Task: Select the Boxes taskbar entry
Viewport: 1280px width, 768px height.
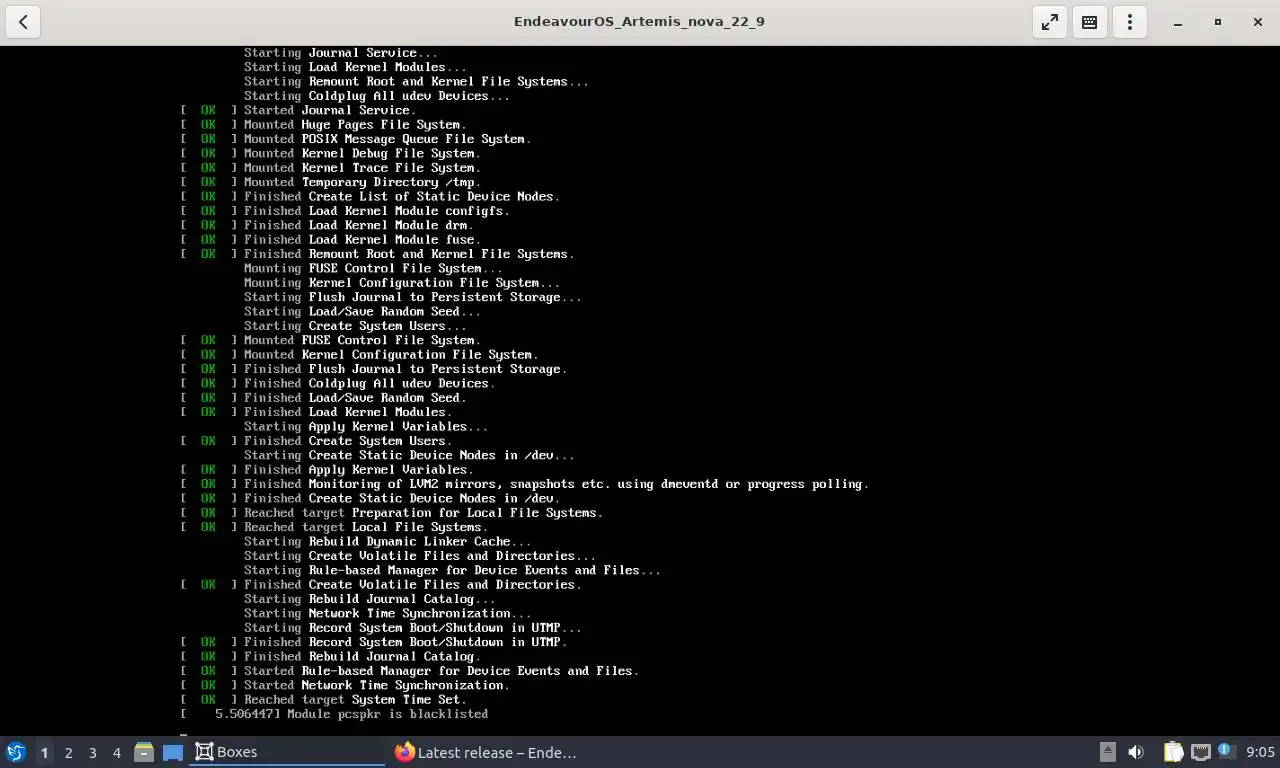Action: coord(287,752)
